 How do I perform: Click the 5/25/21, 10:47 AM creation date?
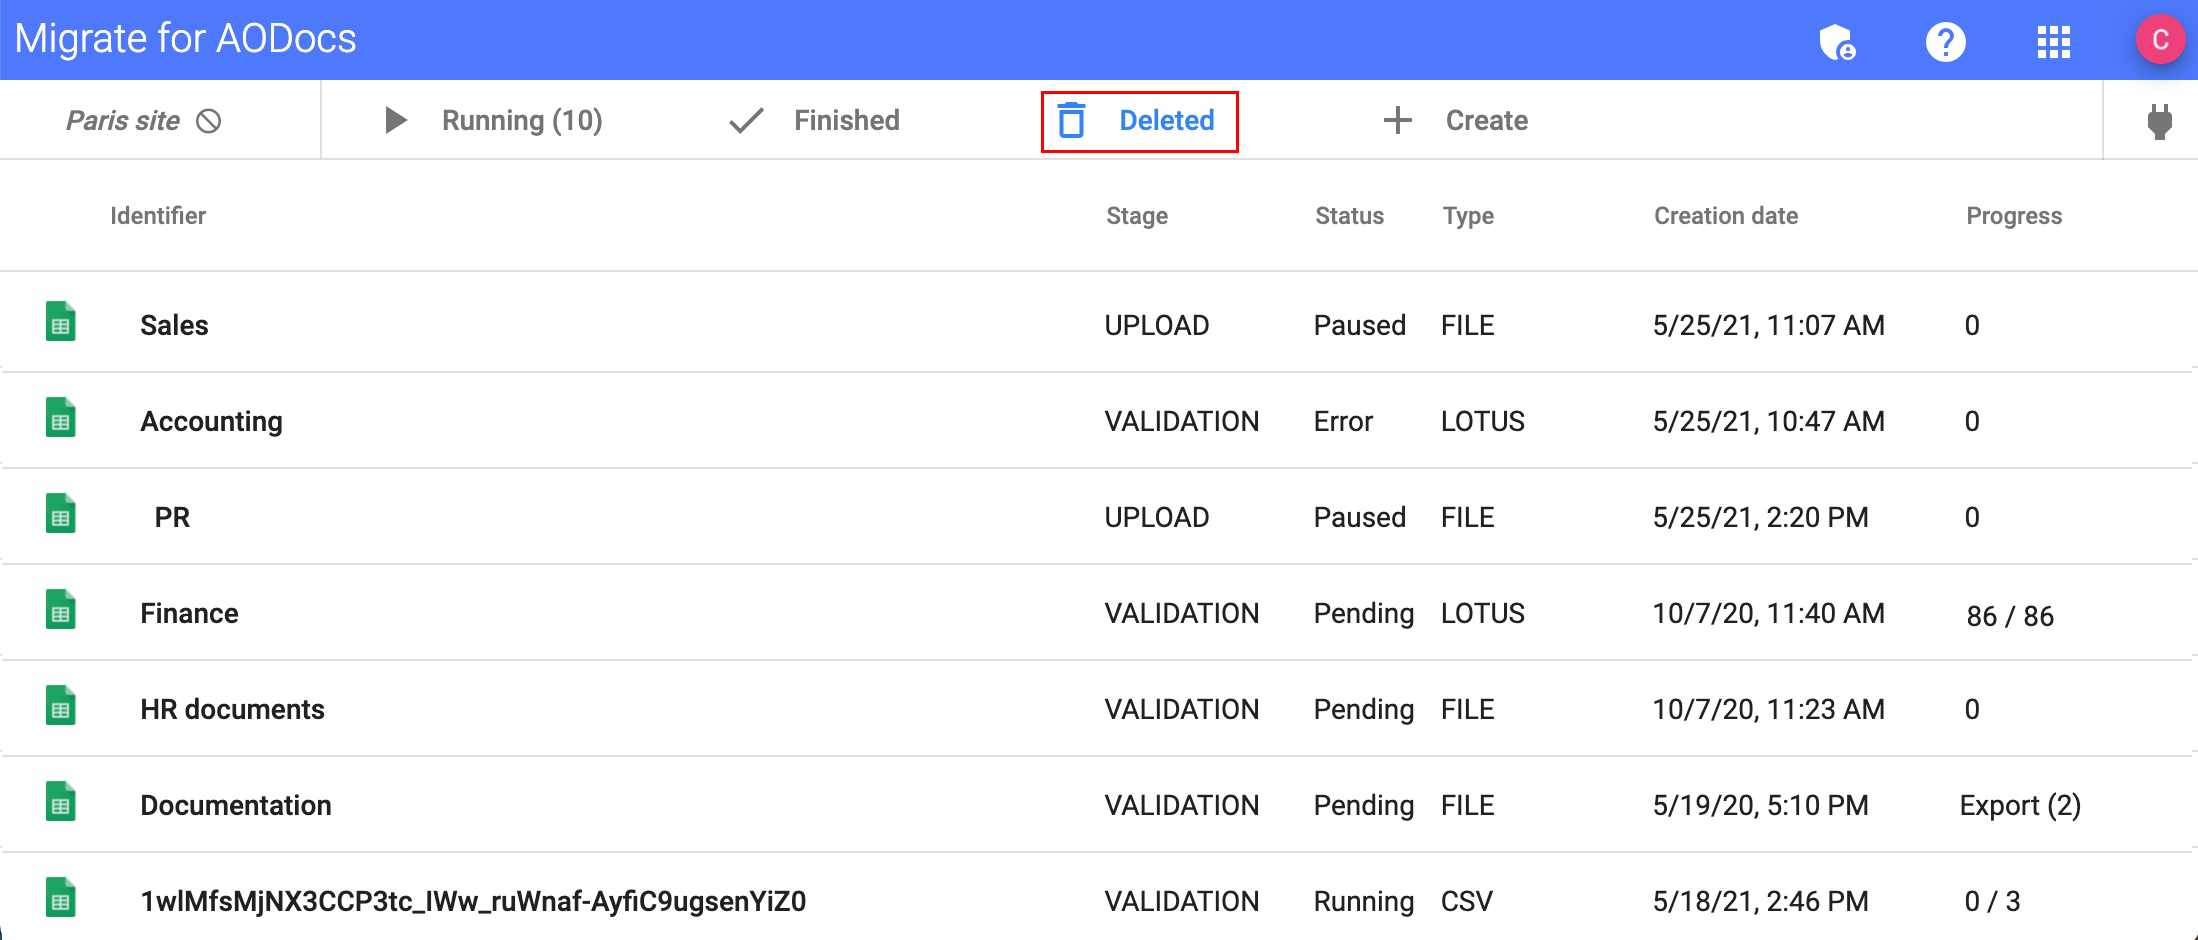pyautogui.click(x=1768, y=422)
